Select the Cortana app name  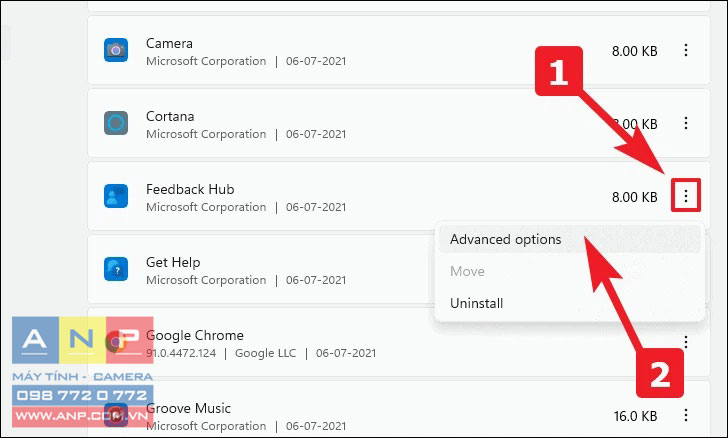170,116
